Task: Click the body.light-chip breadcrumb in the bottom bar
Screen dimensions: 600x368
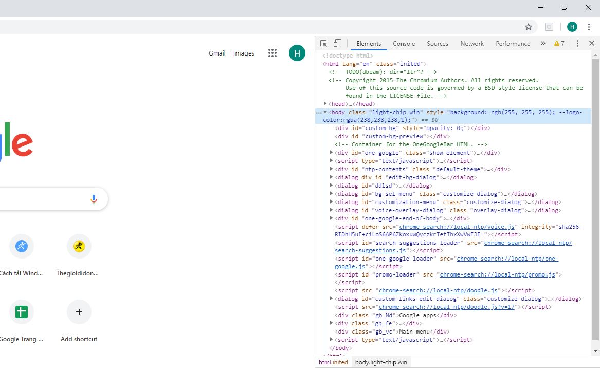Action: point(380,362)
